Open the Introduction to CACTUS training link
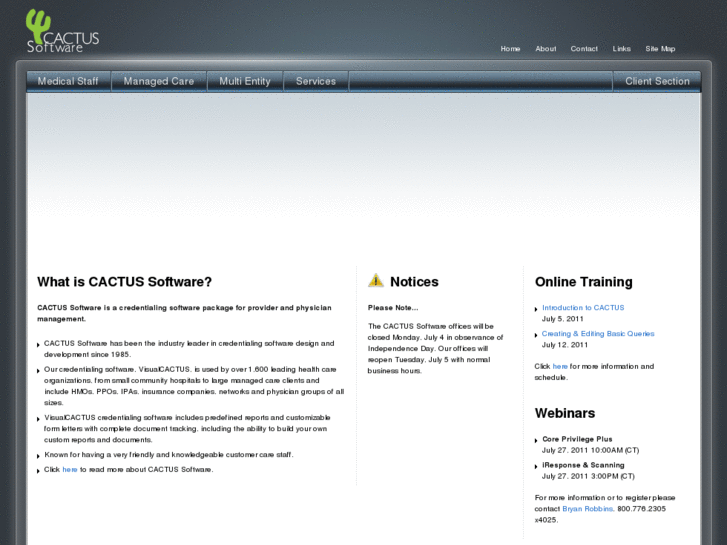The width and height of the screenshot is (727, 545). click(583, 308)
